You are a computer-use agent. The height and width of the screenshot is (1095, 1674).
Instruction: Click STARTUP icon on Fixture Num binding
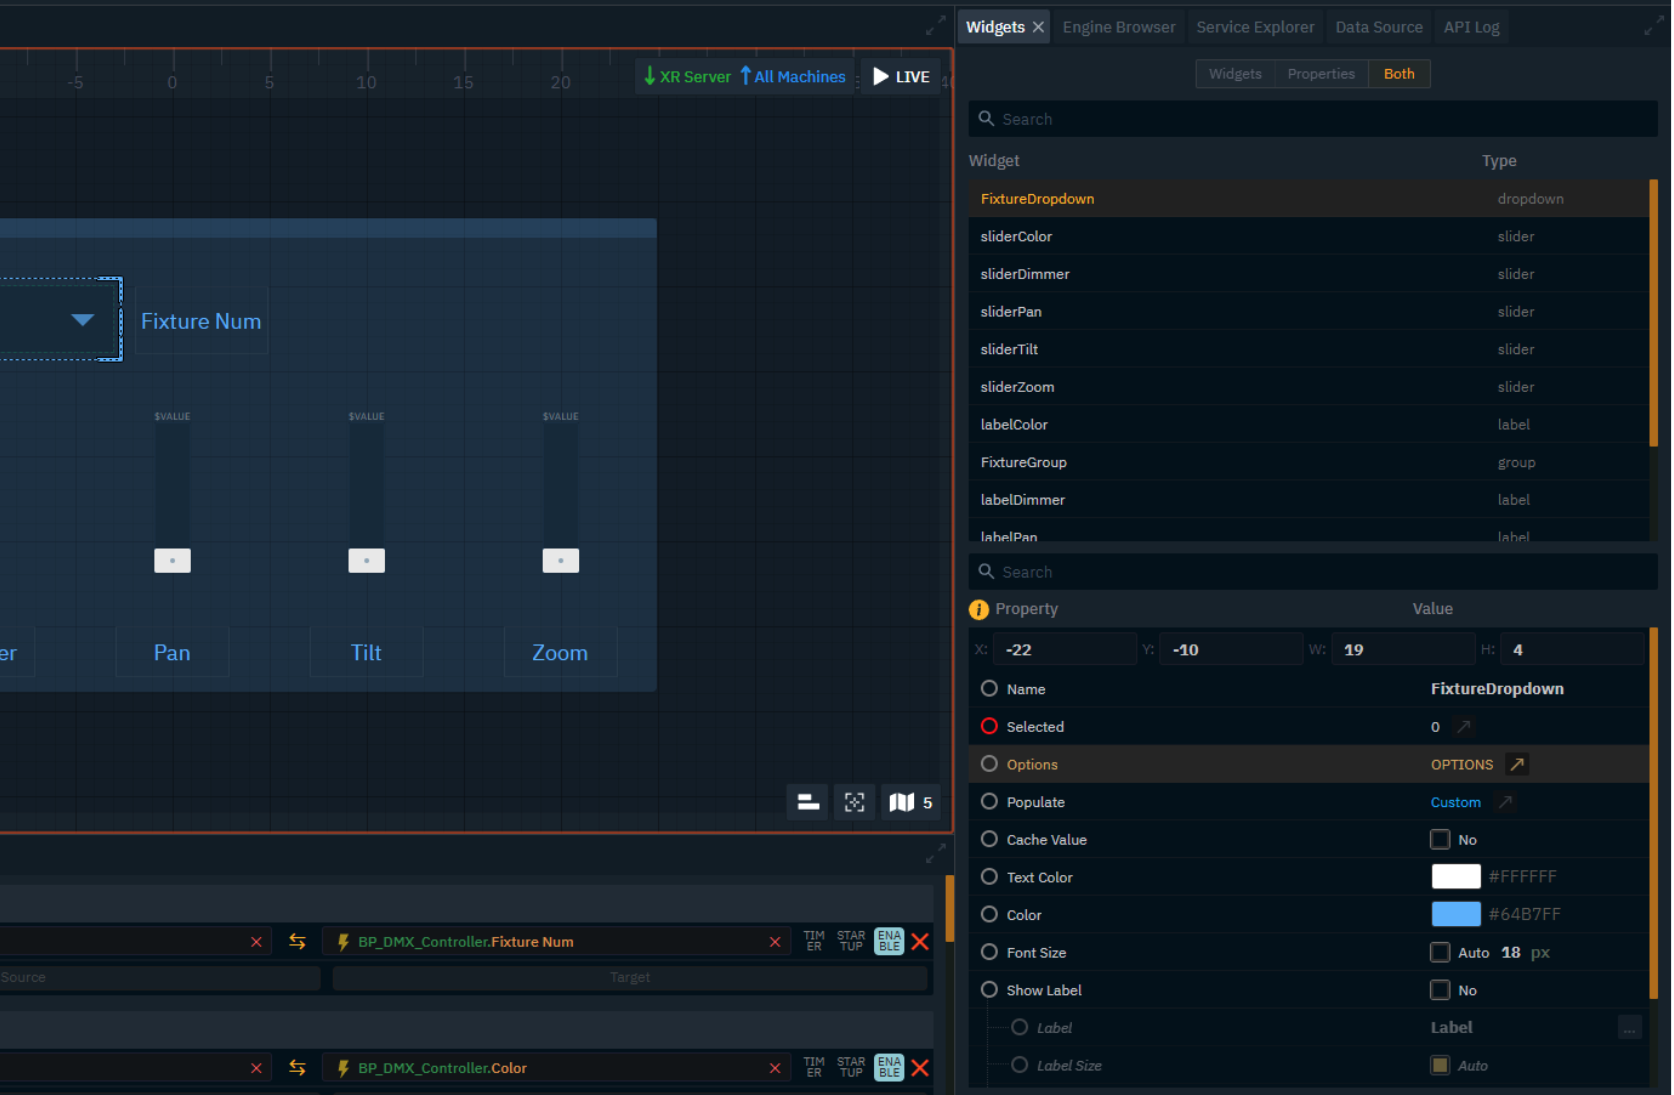[x=851, y=941]
